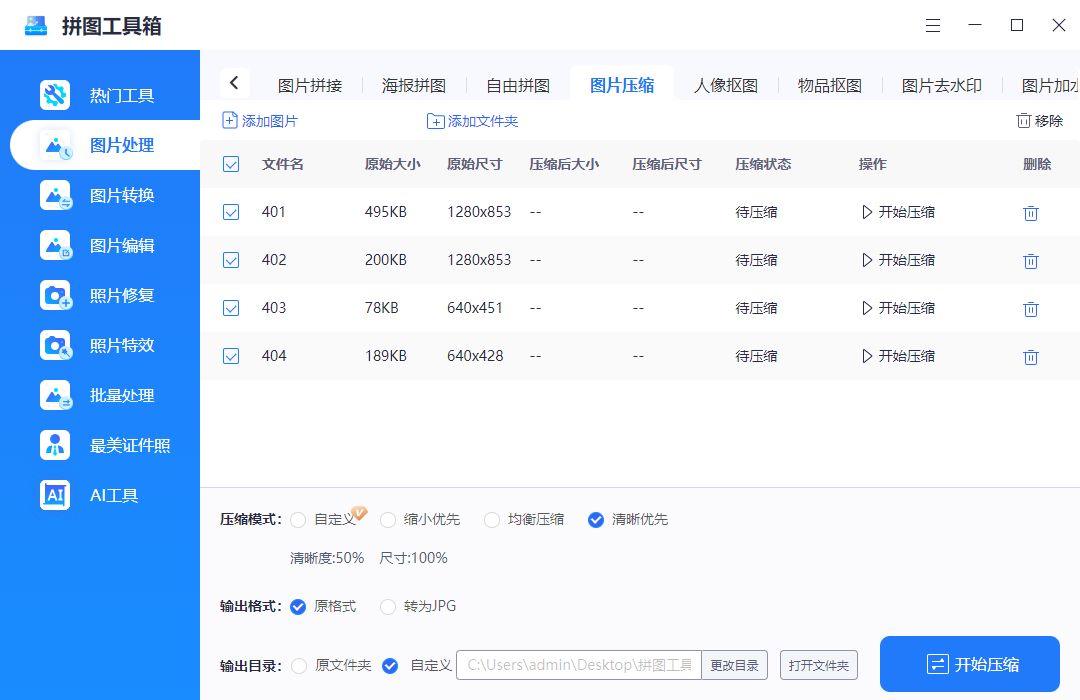Go back using the left arrow button

click(x=234, y=83)
